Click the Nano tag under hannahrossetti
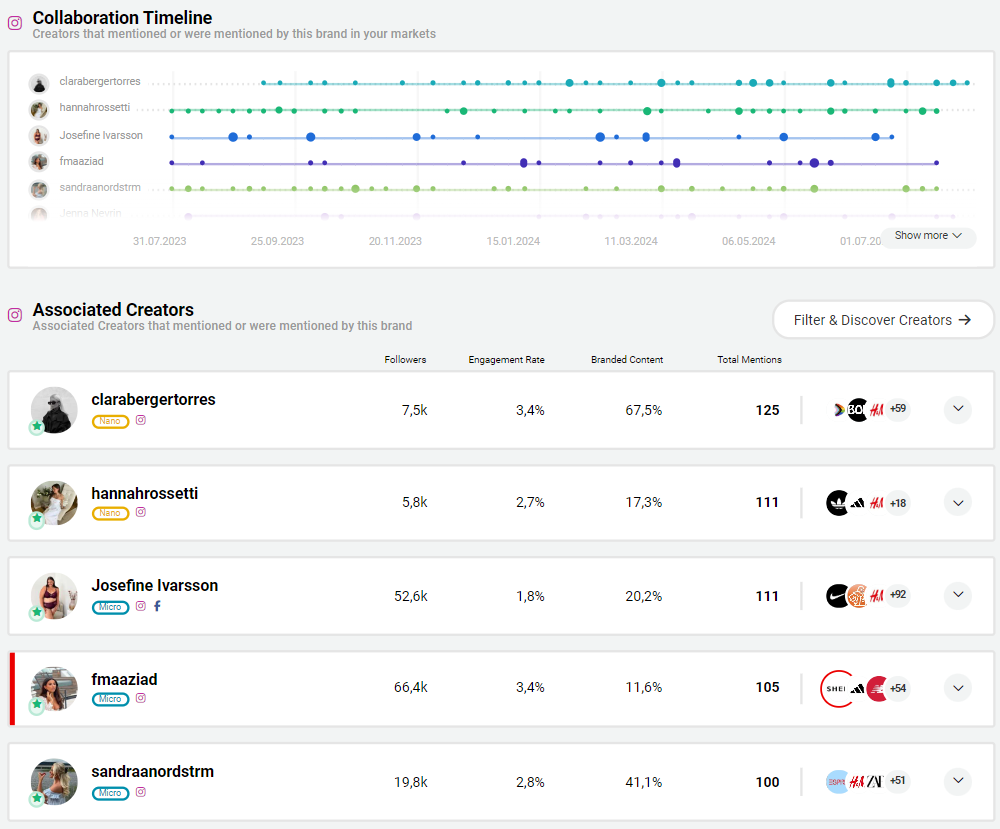The height and width of the screenshot is (829, 1000). (x=110, y=513)
